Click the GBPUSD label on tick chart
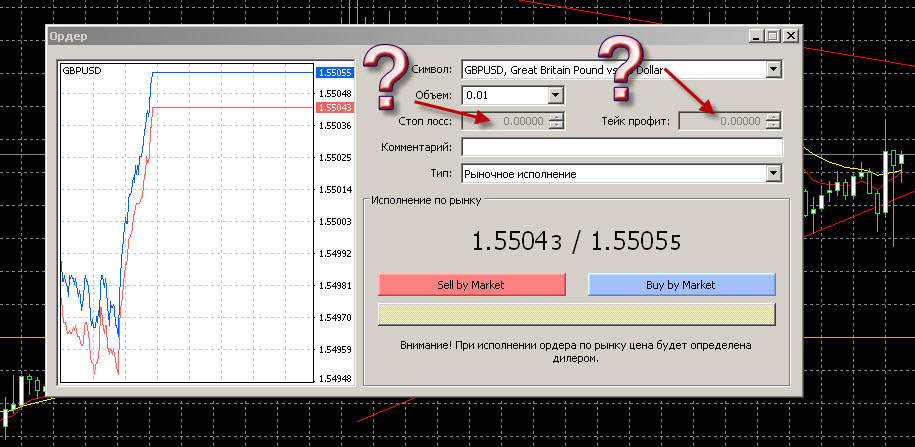Screen dimensions: 915x447 click(x=81, y=70)
